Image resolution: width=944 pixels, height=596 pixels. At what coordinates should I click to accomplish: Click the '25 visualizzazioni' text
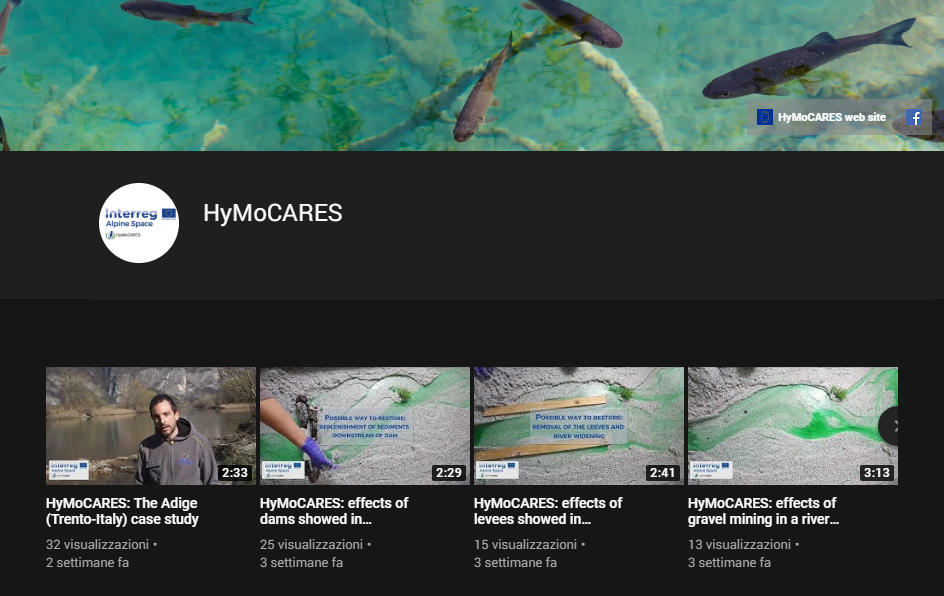(311, 544)
